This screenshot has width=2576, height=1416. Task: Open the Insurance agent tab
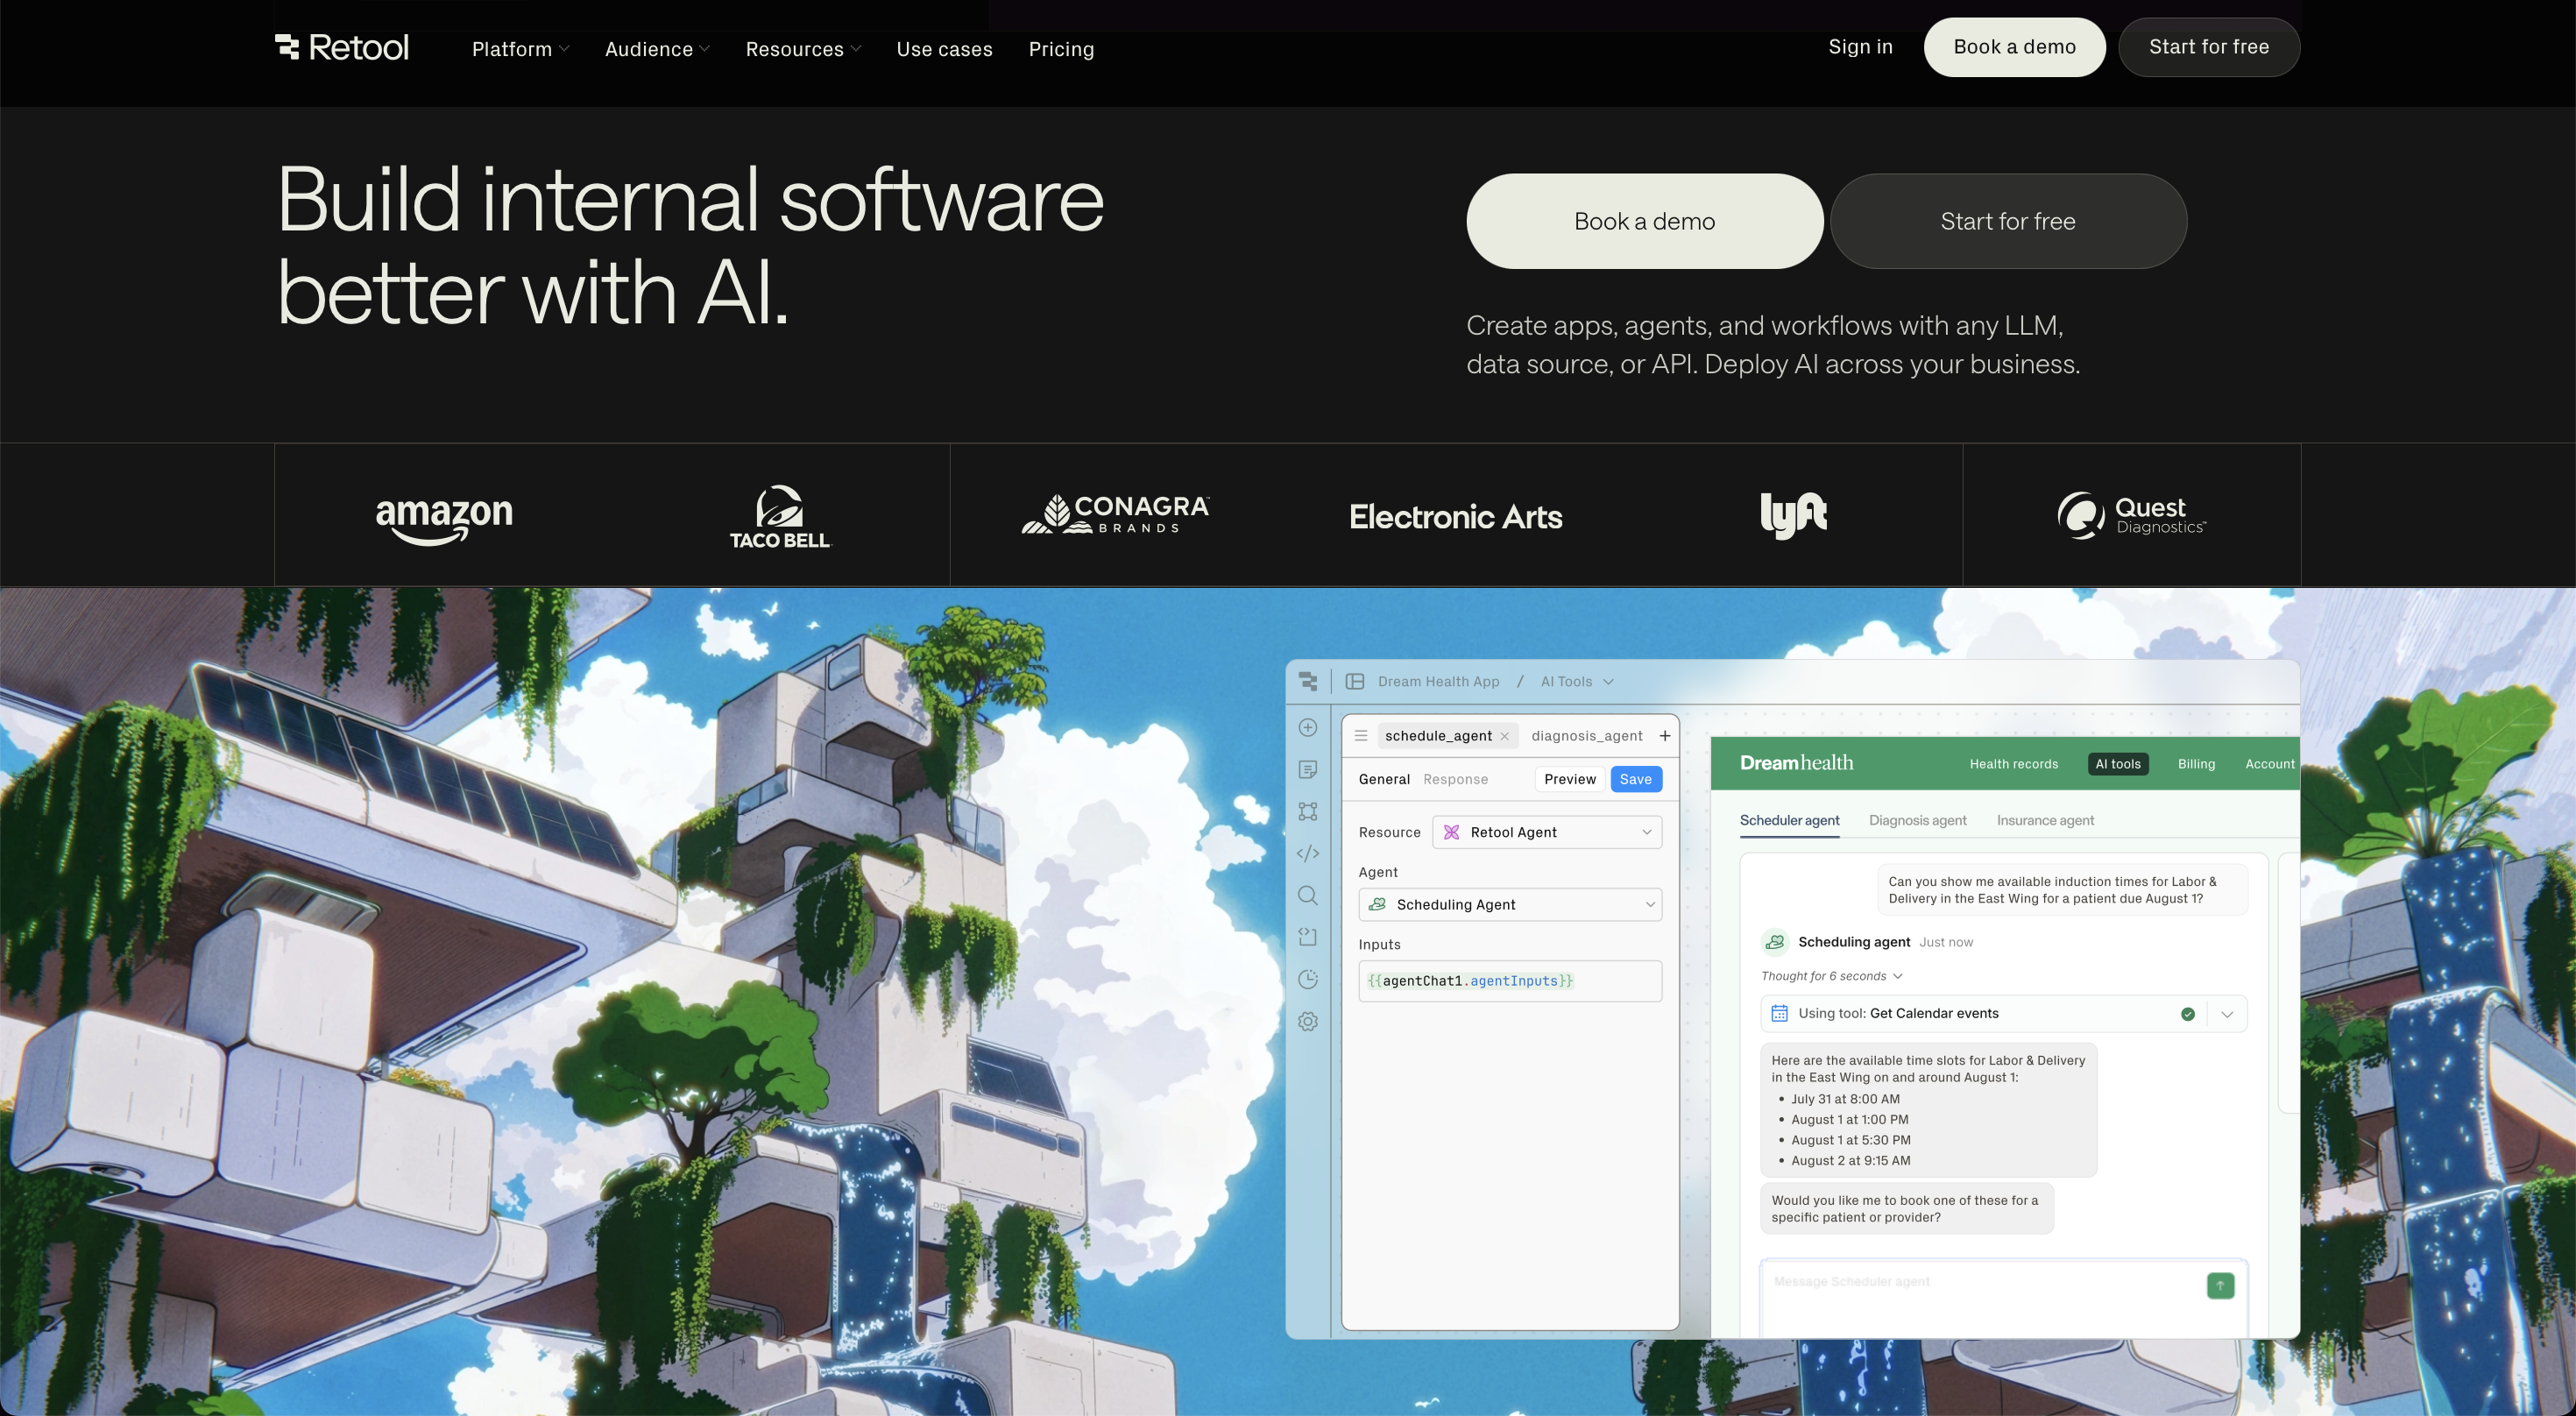tap(2045, 821)
